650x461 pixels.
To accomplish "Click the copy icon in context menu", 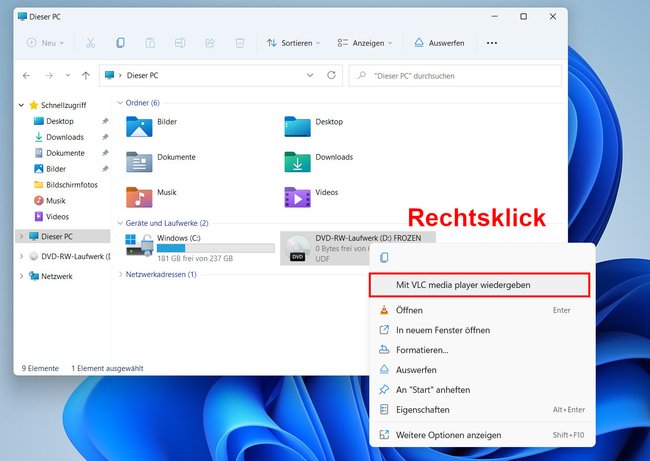I will 384,257.
